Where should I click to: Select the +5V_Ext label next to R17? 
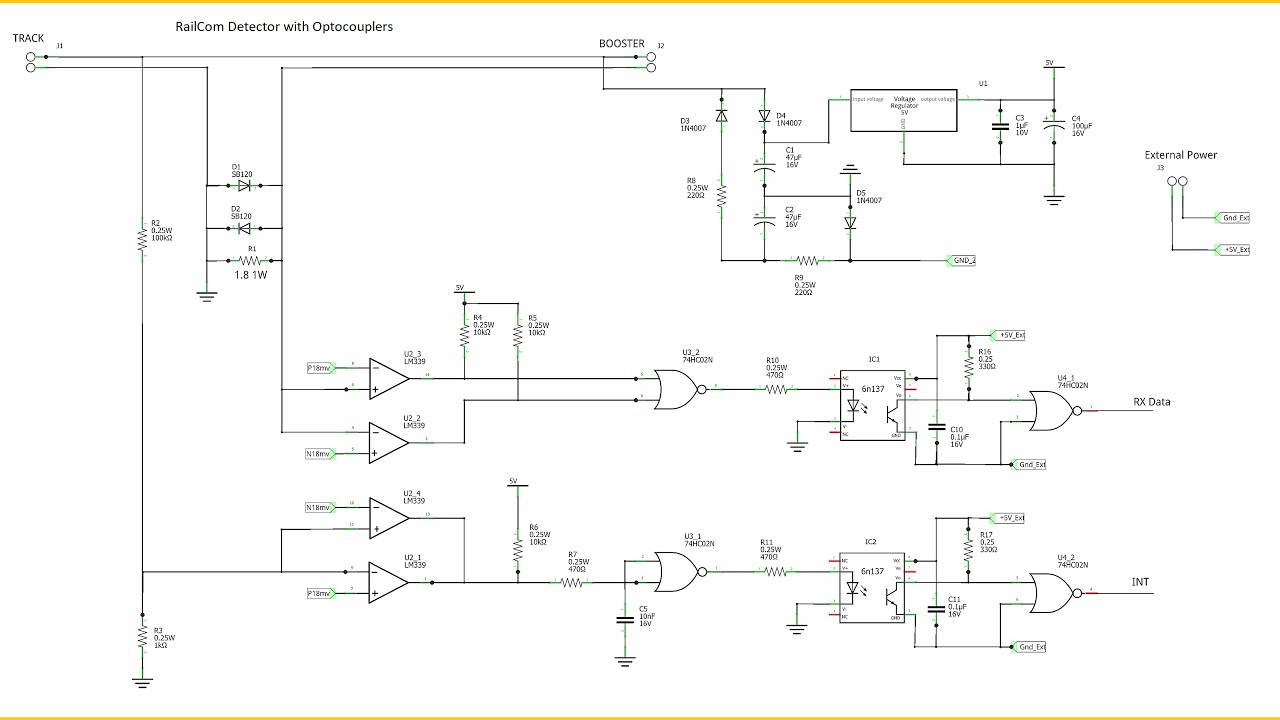tap(1005, 518)
